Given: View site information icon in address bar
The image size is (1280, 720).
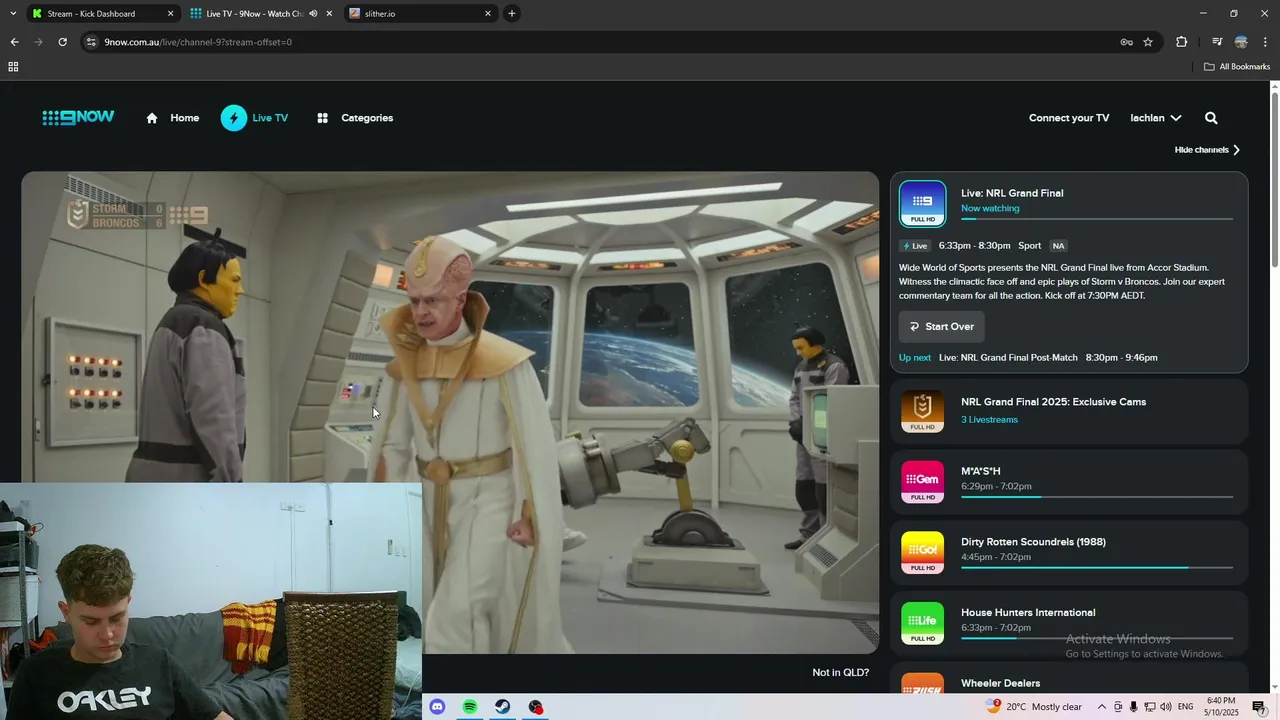Looking at the screenshot, I should coord(91,42).
